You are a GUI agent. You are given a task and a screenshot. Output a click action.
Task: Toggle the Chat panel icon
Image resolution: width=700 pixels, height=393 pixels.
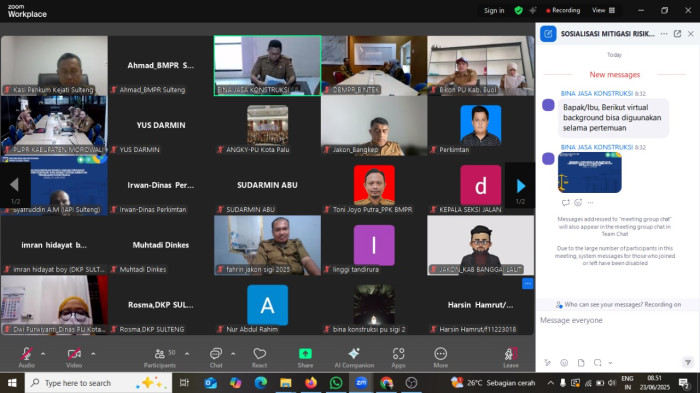click(216, 357)
